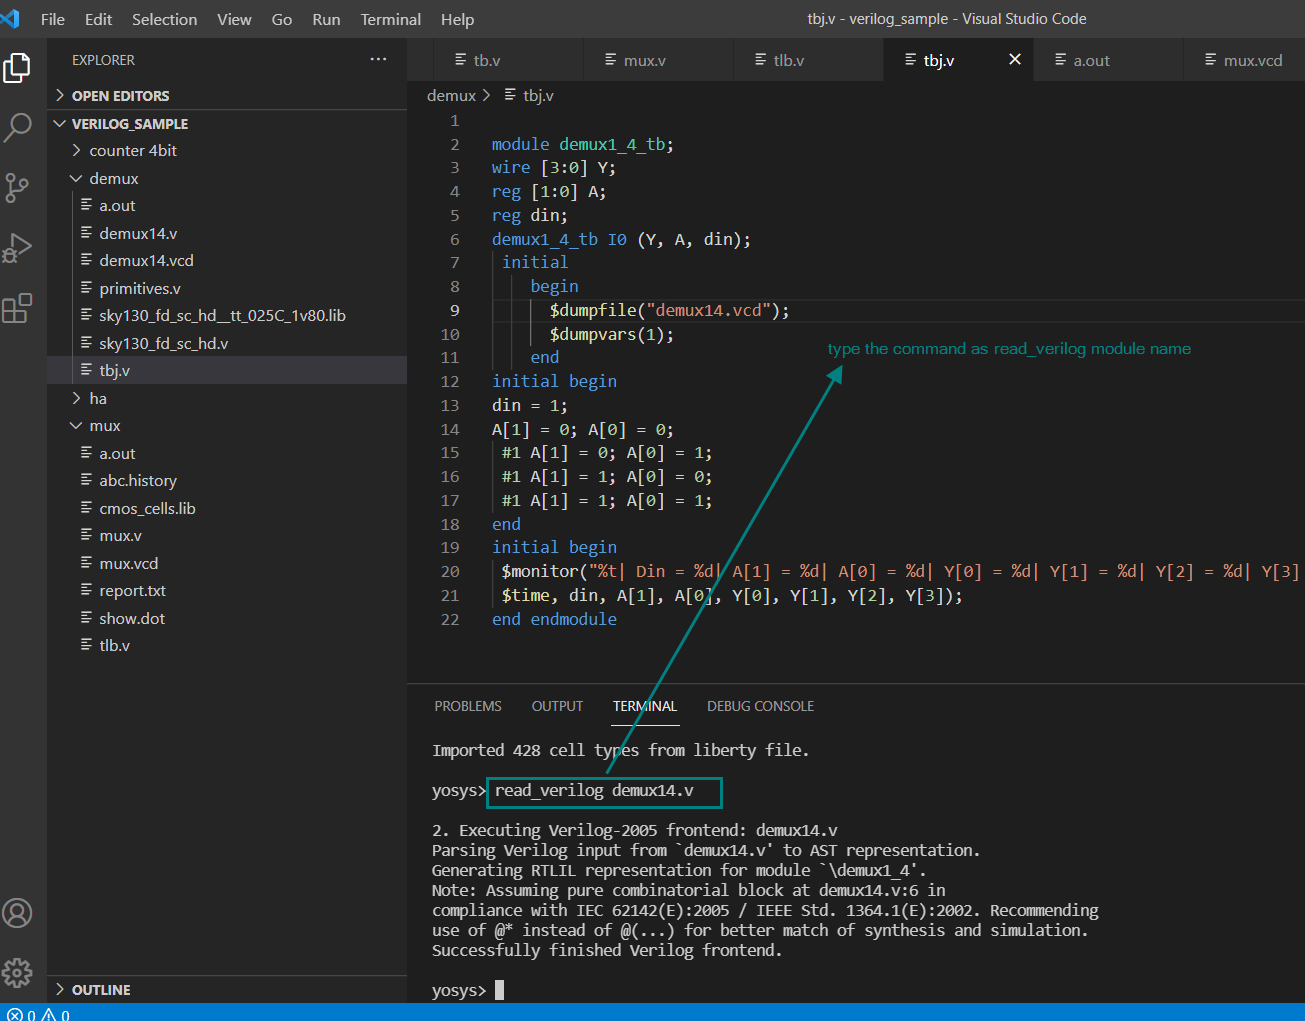This screenshot has height=1021, width=1305.
Task: Collapse the demux folder
Action: (227, 178)
